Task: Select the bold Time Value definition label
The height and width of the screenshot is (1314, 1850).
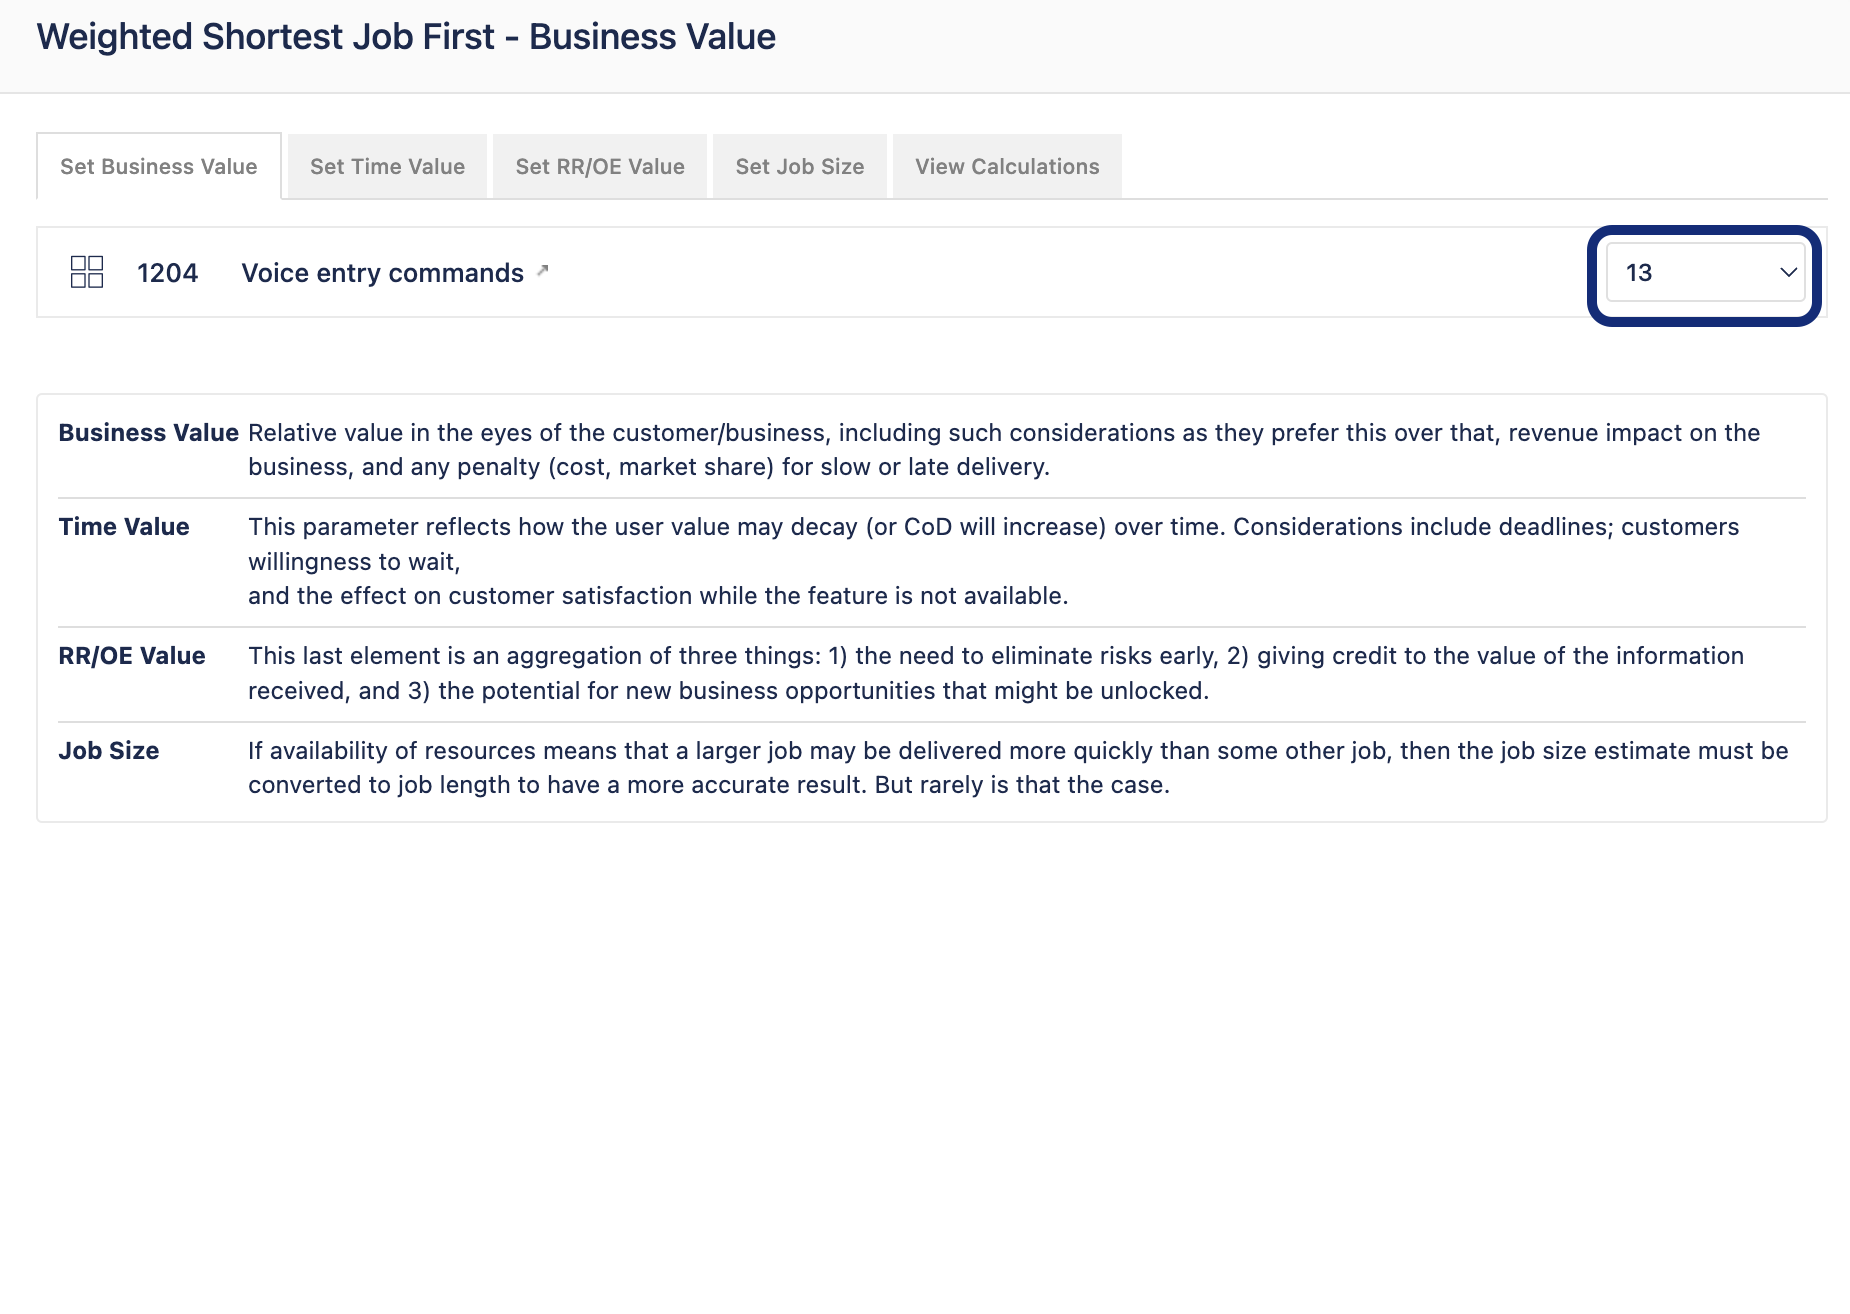Action: [x=124, y=527]
